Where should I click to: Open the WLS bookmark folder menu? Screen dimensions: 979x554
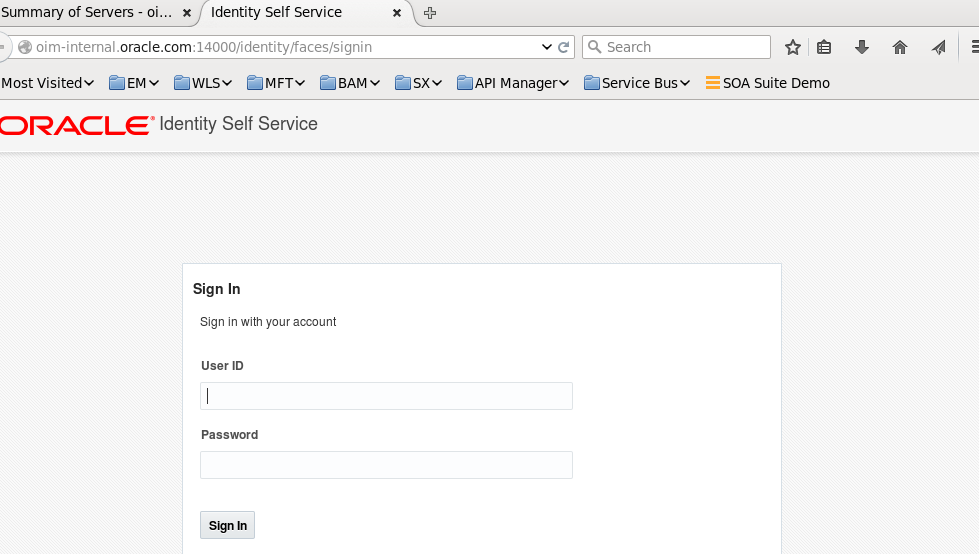(x=203, y=83)
